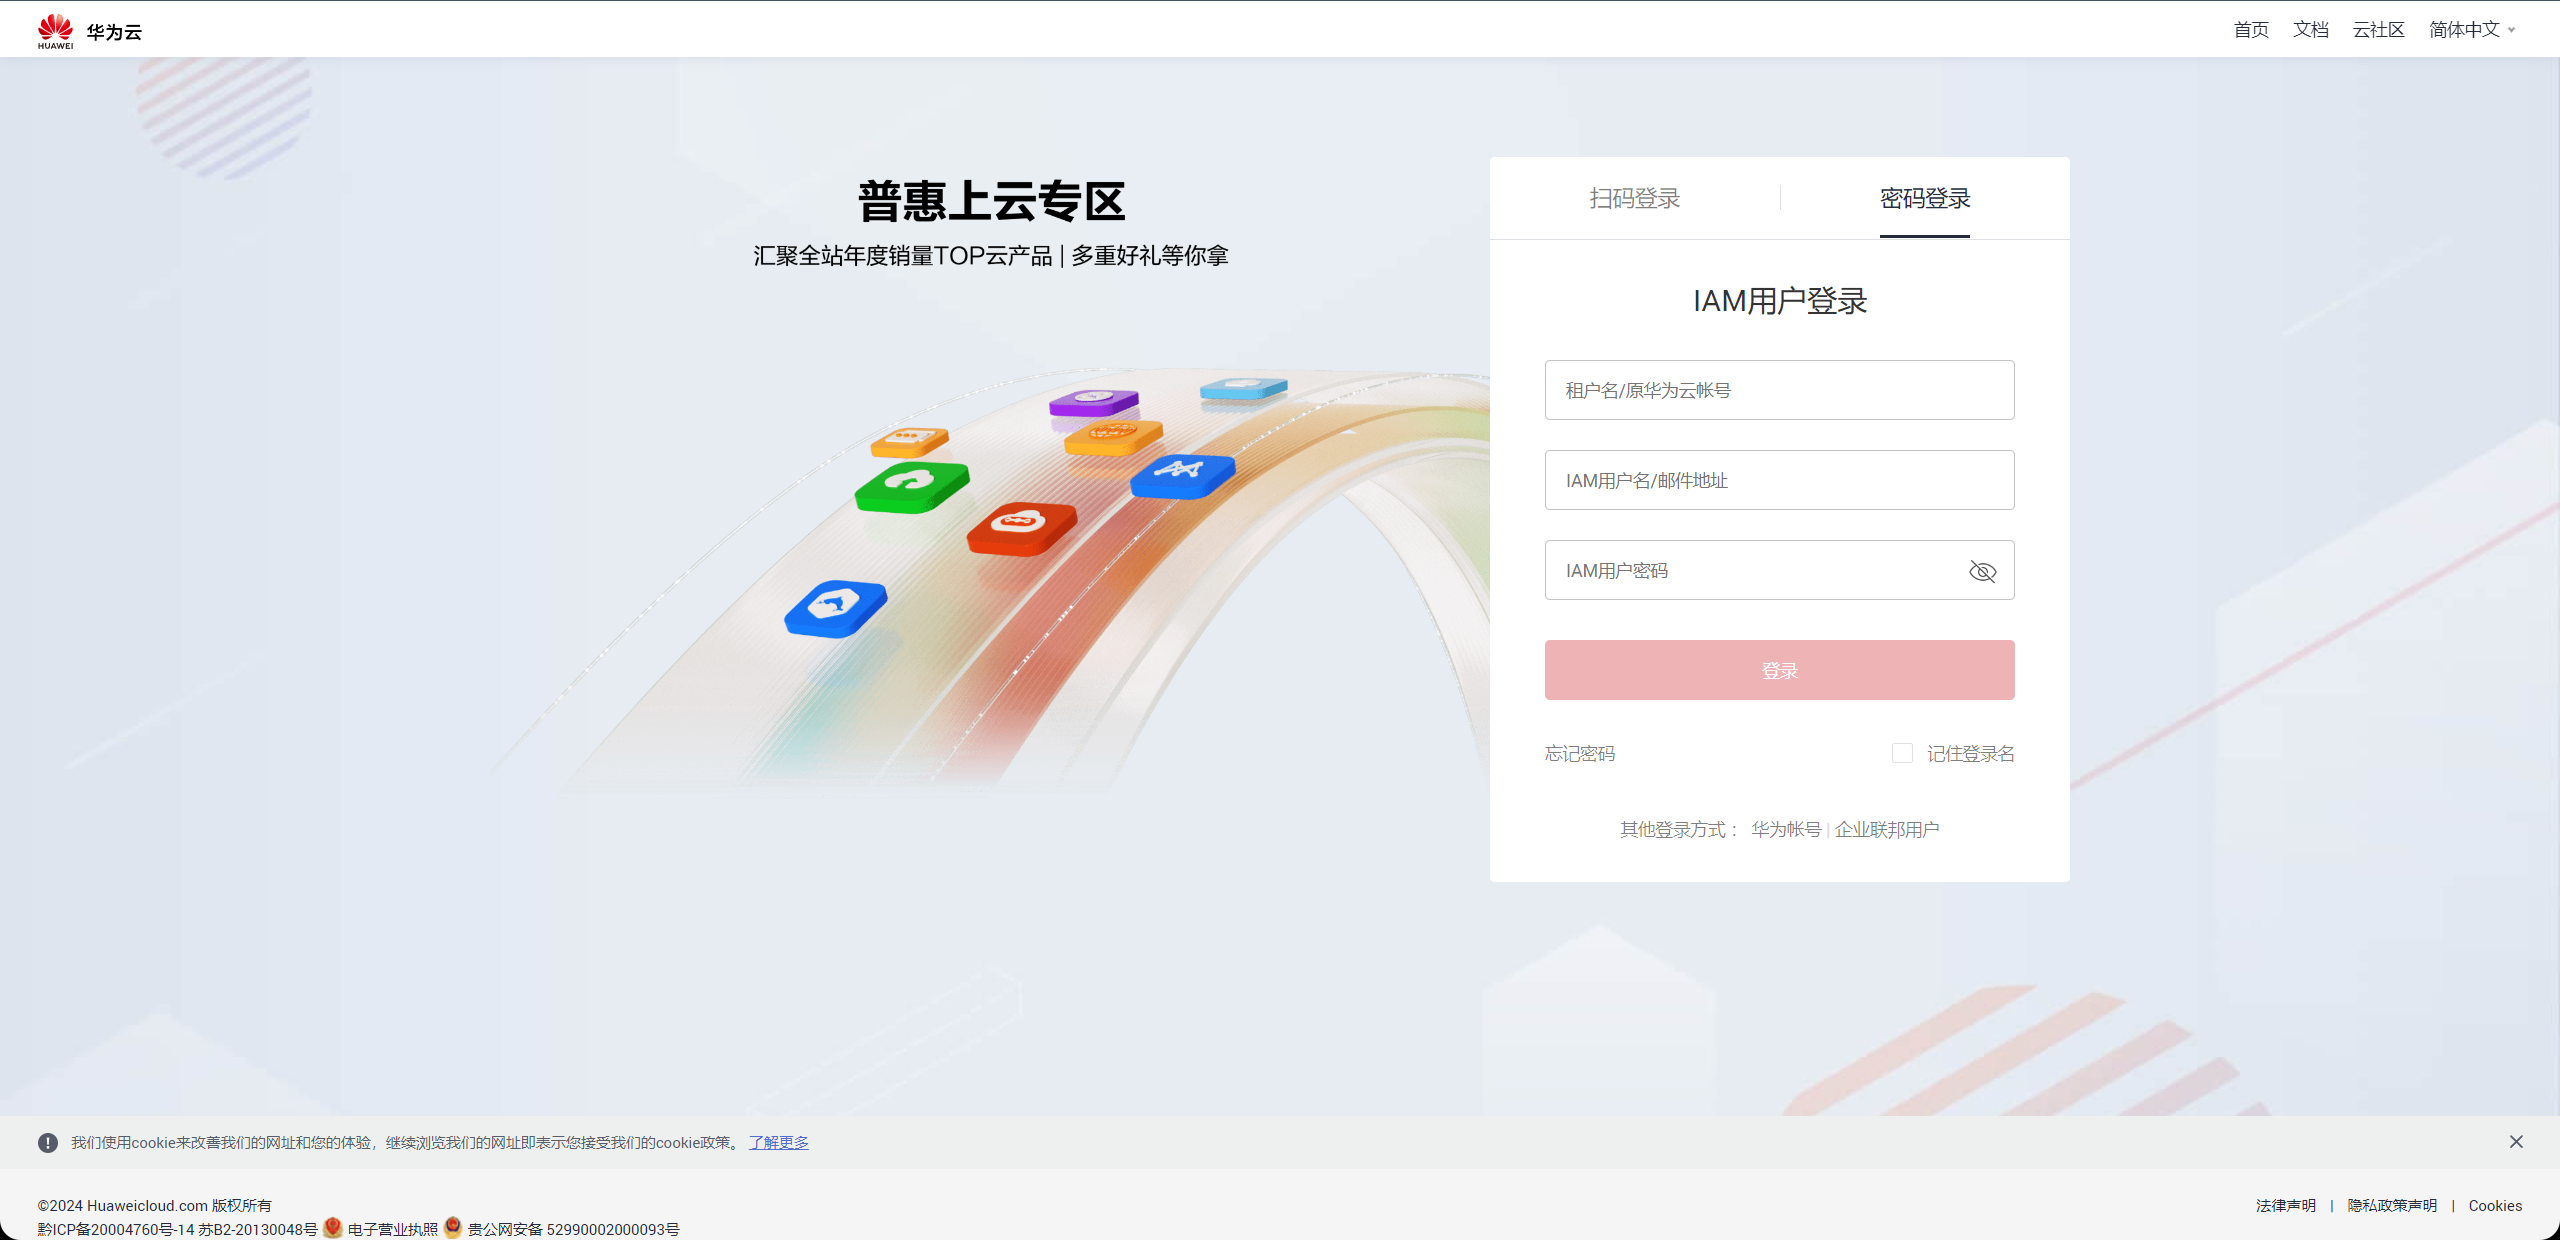Switch to the 扫码登录 tab
This screenshot has height=1240, width=2560.
click(x=1635, y=198)
